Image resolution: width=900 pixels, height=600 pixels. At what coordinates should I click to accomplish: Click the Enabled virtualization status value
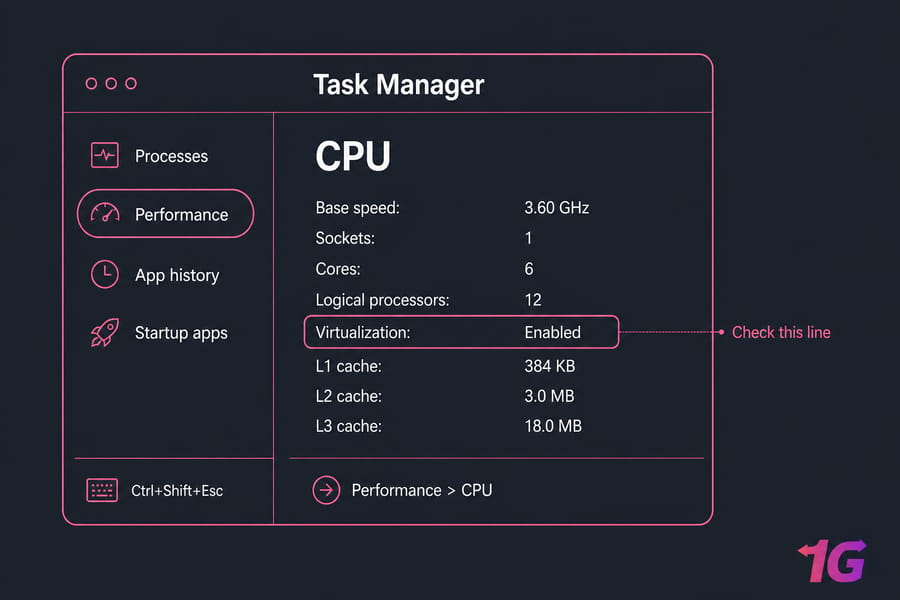553,332
